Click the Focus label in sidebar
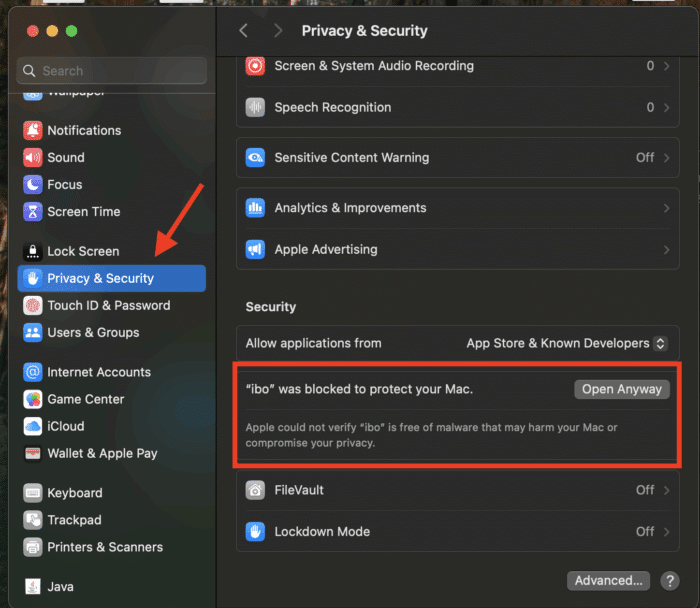The width and height of the screenshot is (700, 608). (x=65, y=184)
